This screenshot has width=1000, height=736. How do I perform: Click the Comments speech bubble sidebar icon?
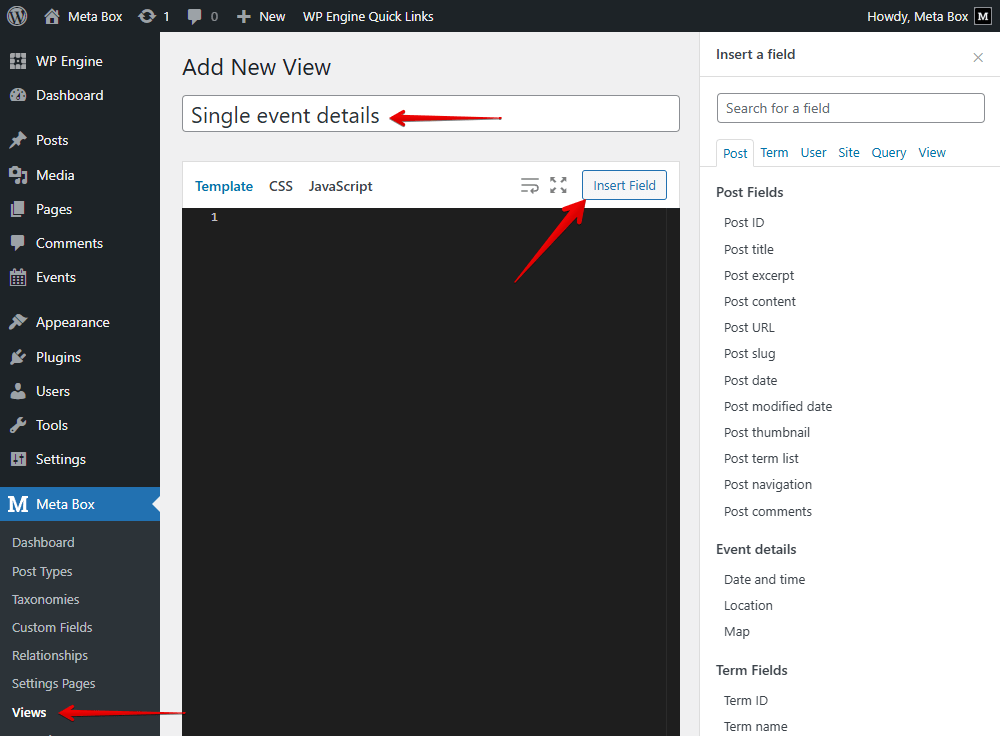coord(18,243)
